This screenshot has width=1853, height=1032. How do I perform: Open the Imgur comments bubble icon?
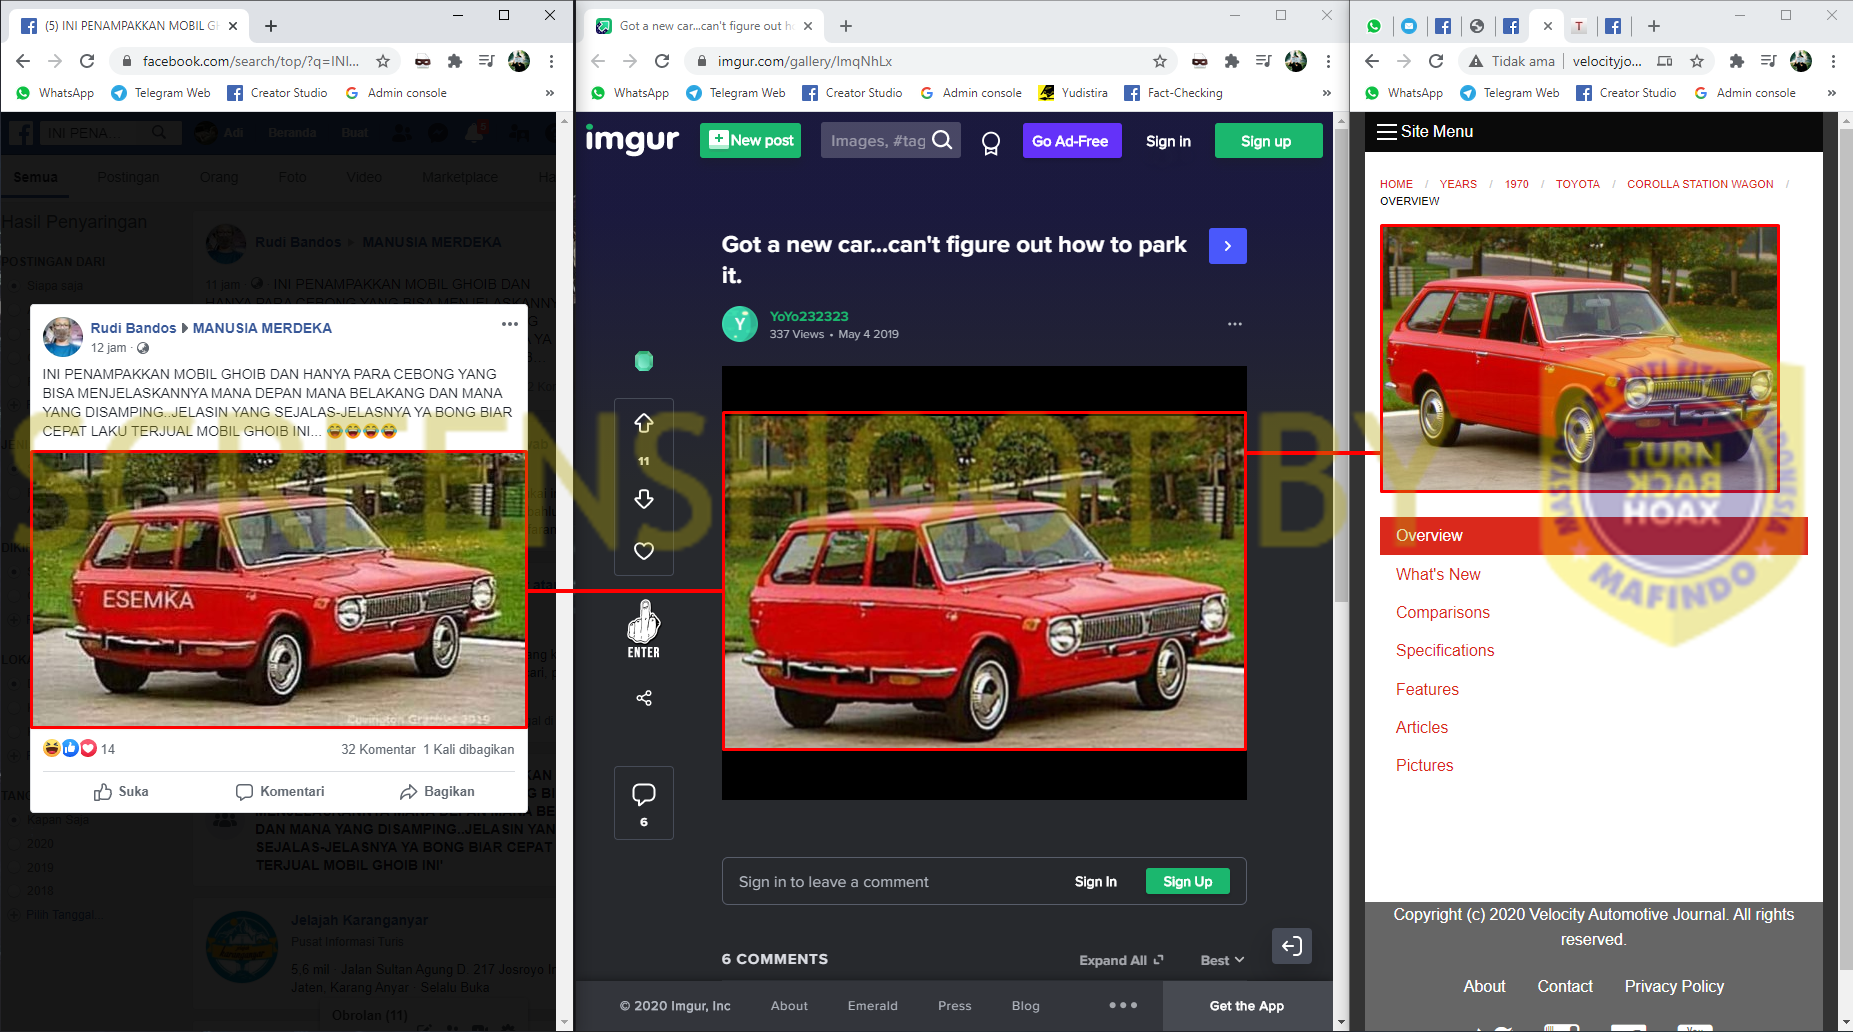(644, 795)
